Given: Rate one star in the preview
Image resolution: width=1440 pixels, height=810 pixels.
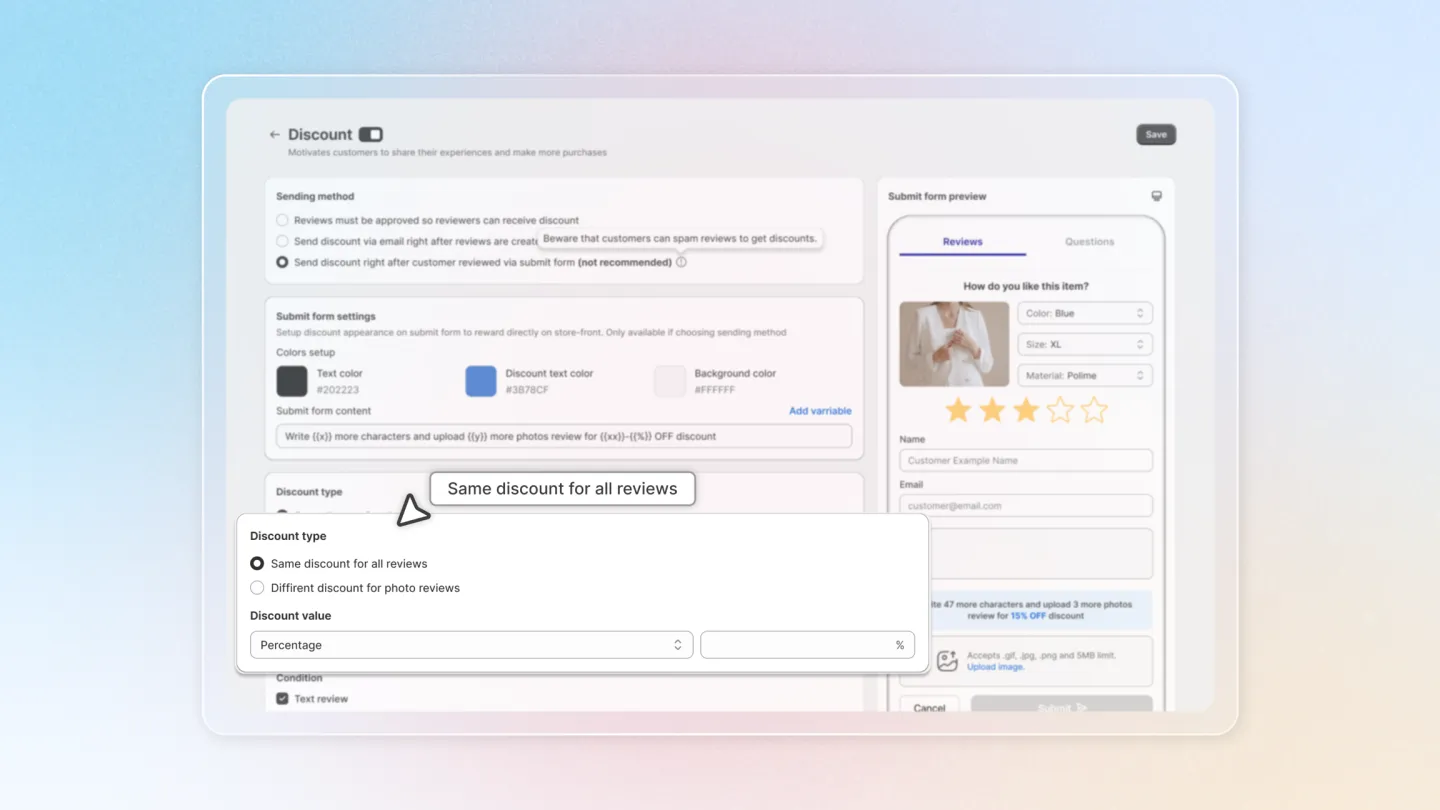Looking at the screenshot, I should pyautogui.click(x=958, y=410).
